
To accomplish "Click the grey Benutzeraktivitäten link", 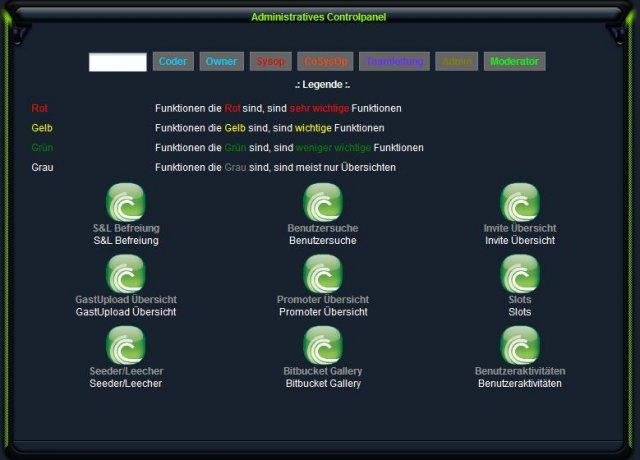I will point(520,371).
